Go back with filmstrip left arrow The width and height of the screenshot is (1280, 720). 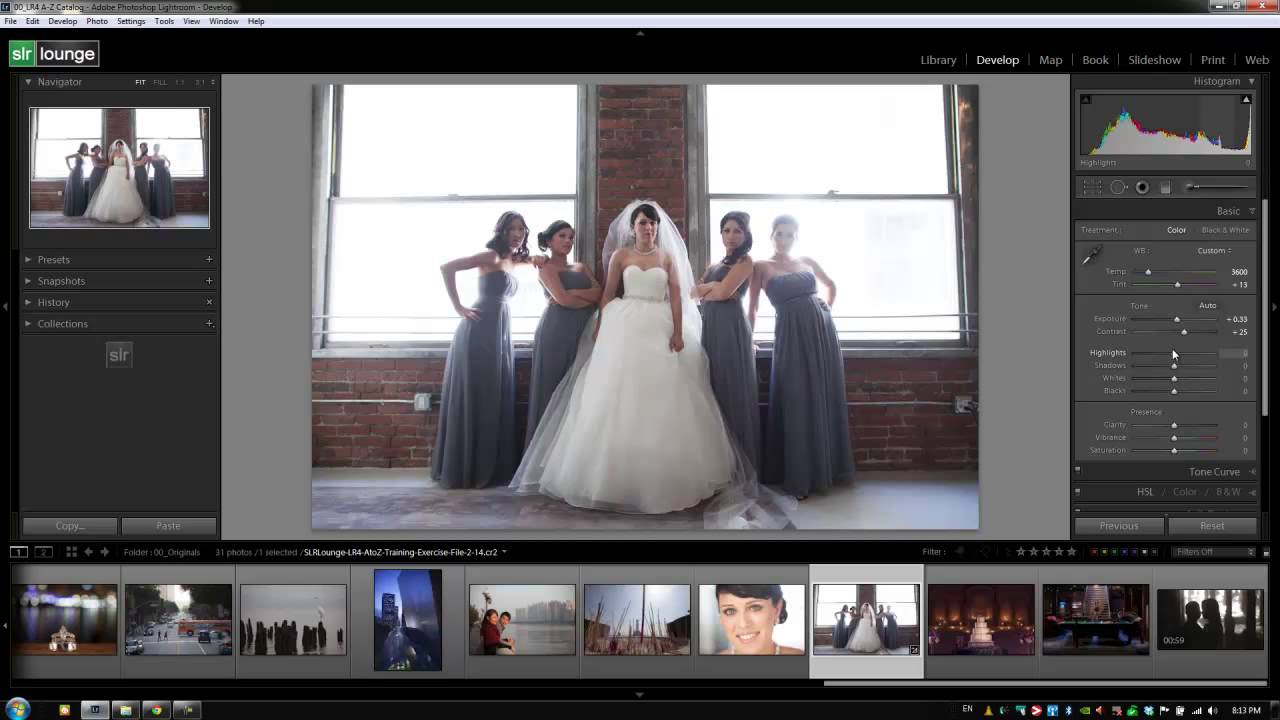coord(89,552)
